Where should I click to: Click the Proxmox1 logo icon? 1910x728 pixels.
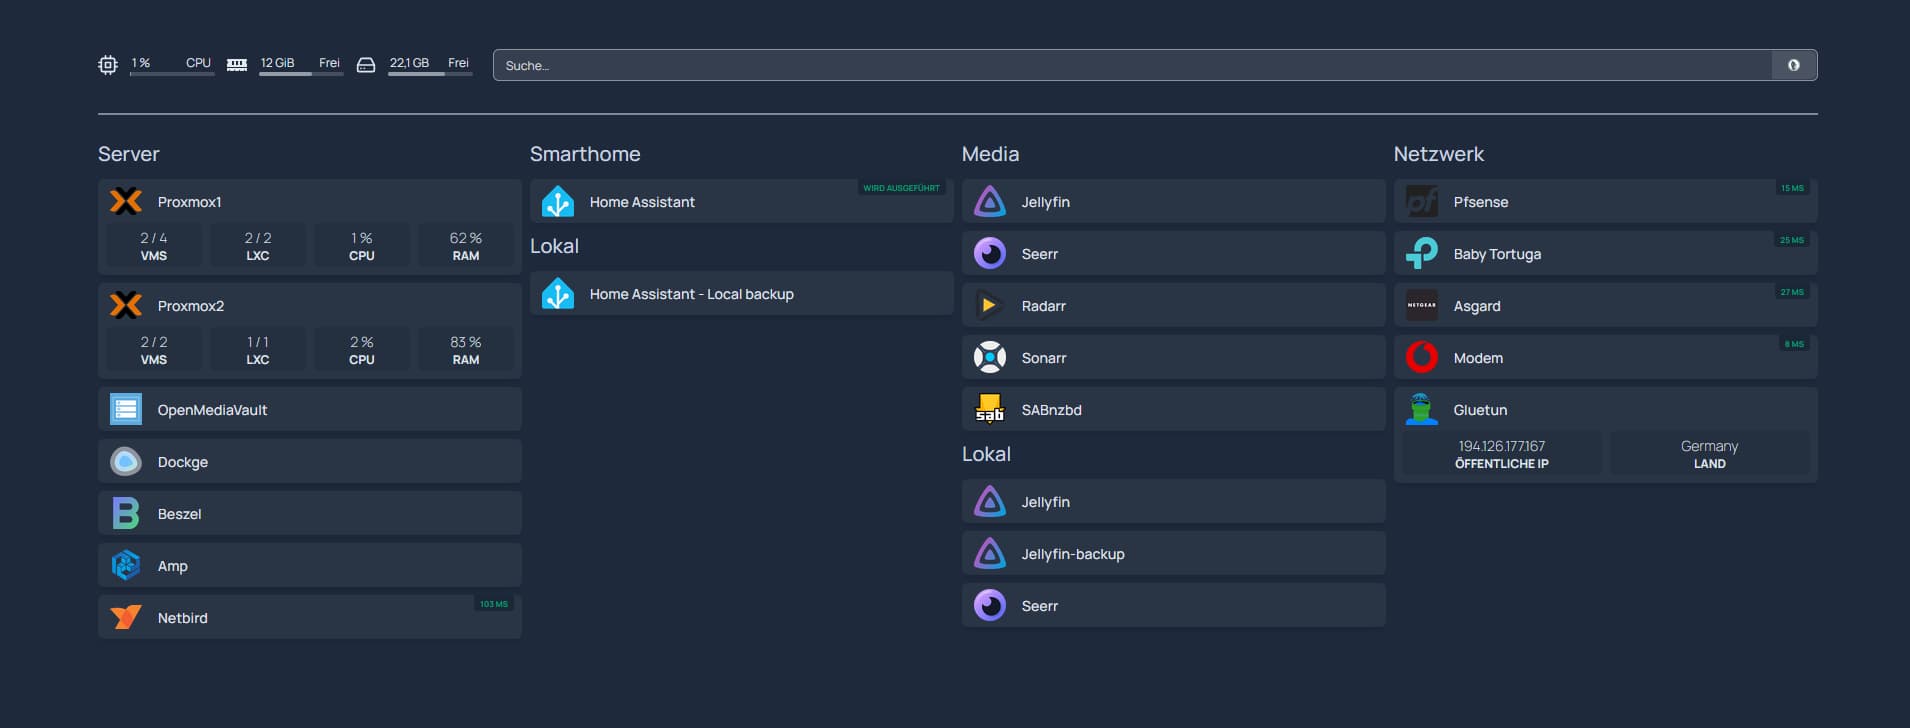pyautogui.click(x=126, y=201)
